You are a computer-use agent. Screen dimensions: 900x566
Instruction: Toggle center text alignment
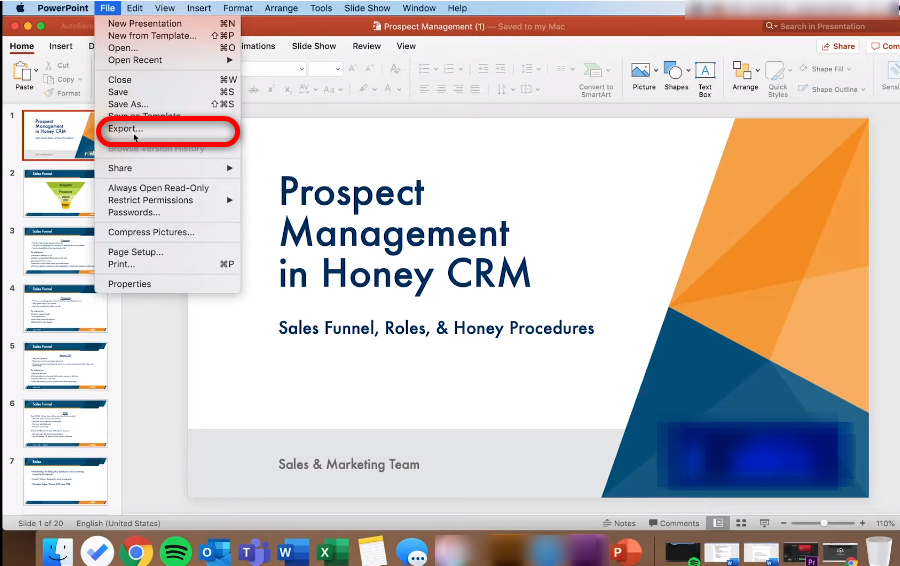tap(441, 89)
